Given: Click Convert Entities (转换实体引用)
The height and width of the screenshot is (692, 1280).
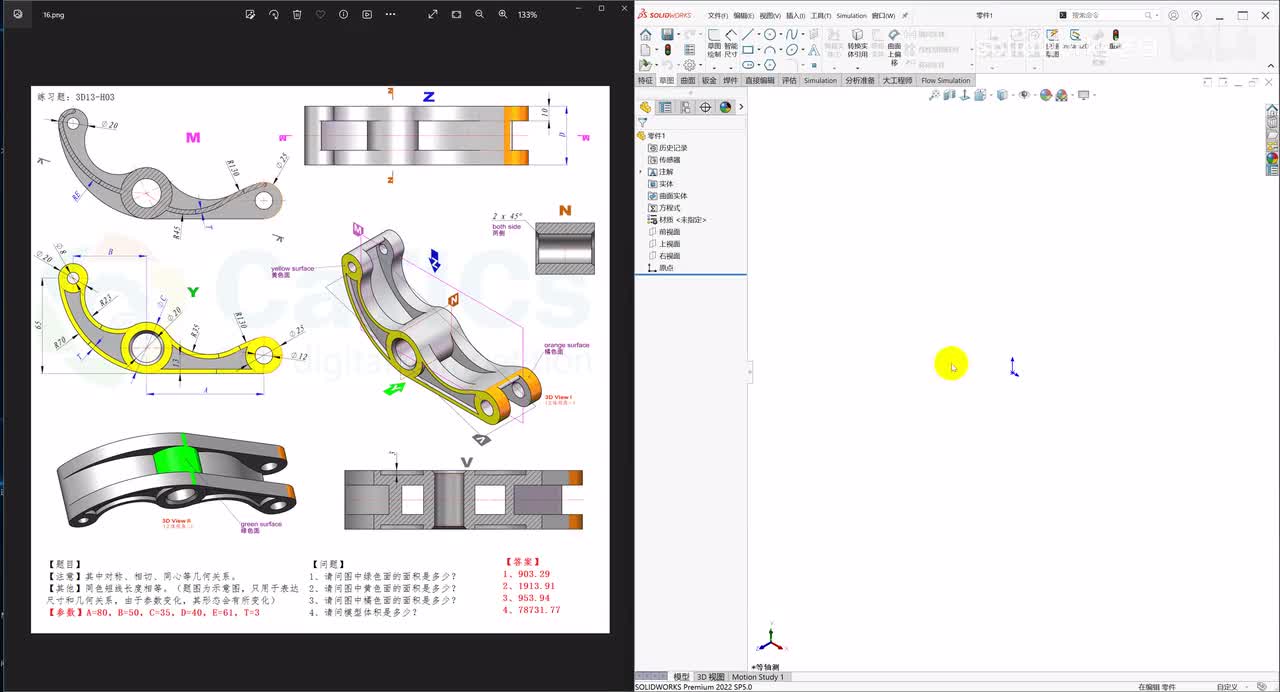Looking at the screenshot, I should click(857, 43).
